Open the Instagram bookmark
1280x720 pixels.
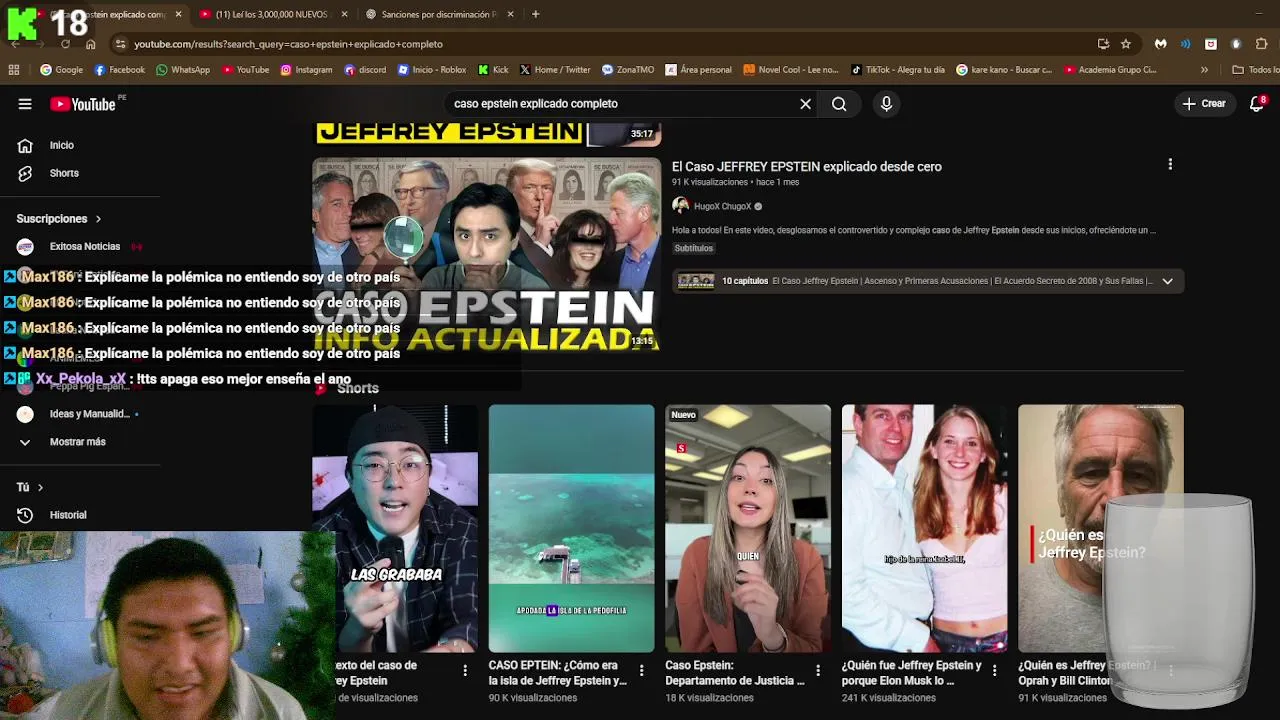point(306,70)
